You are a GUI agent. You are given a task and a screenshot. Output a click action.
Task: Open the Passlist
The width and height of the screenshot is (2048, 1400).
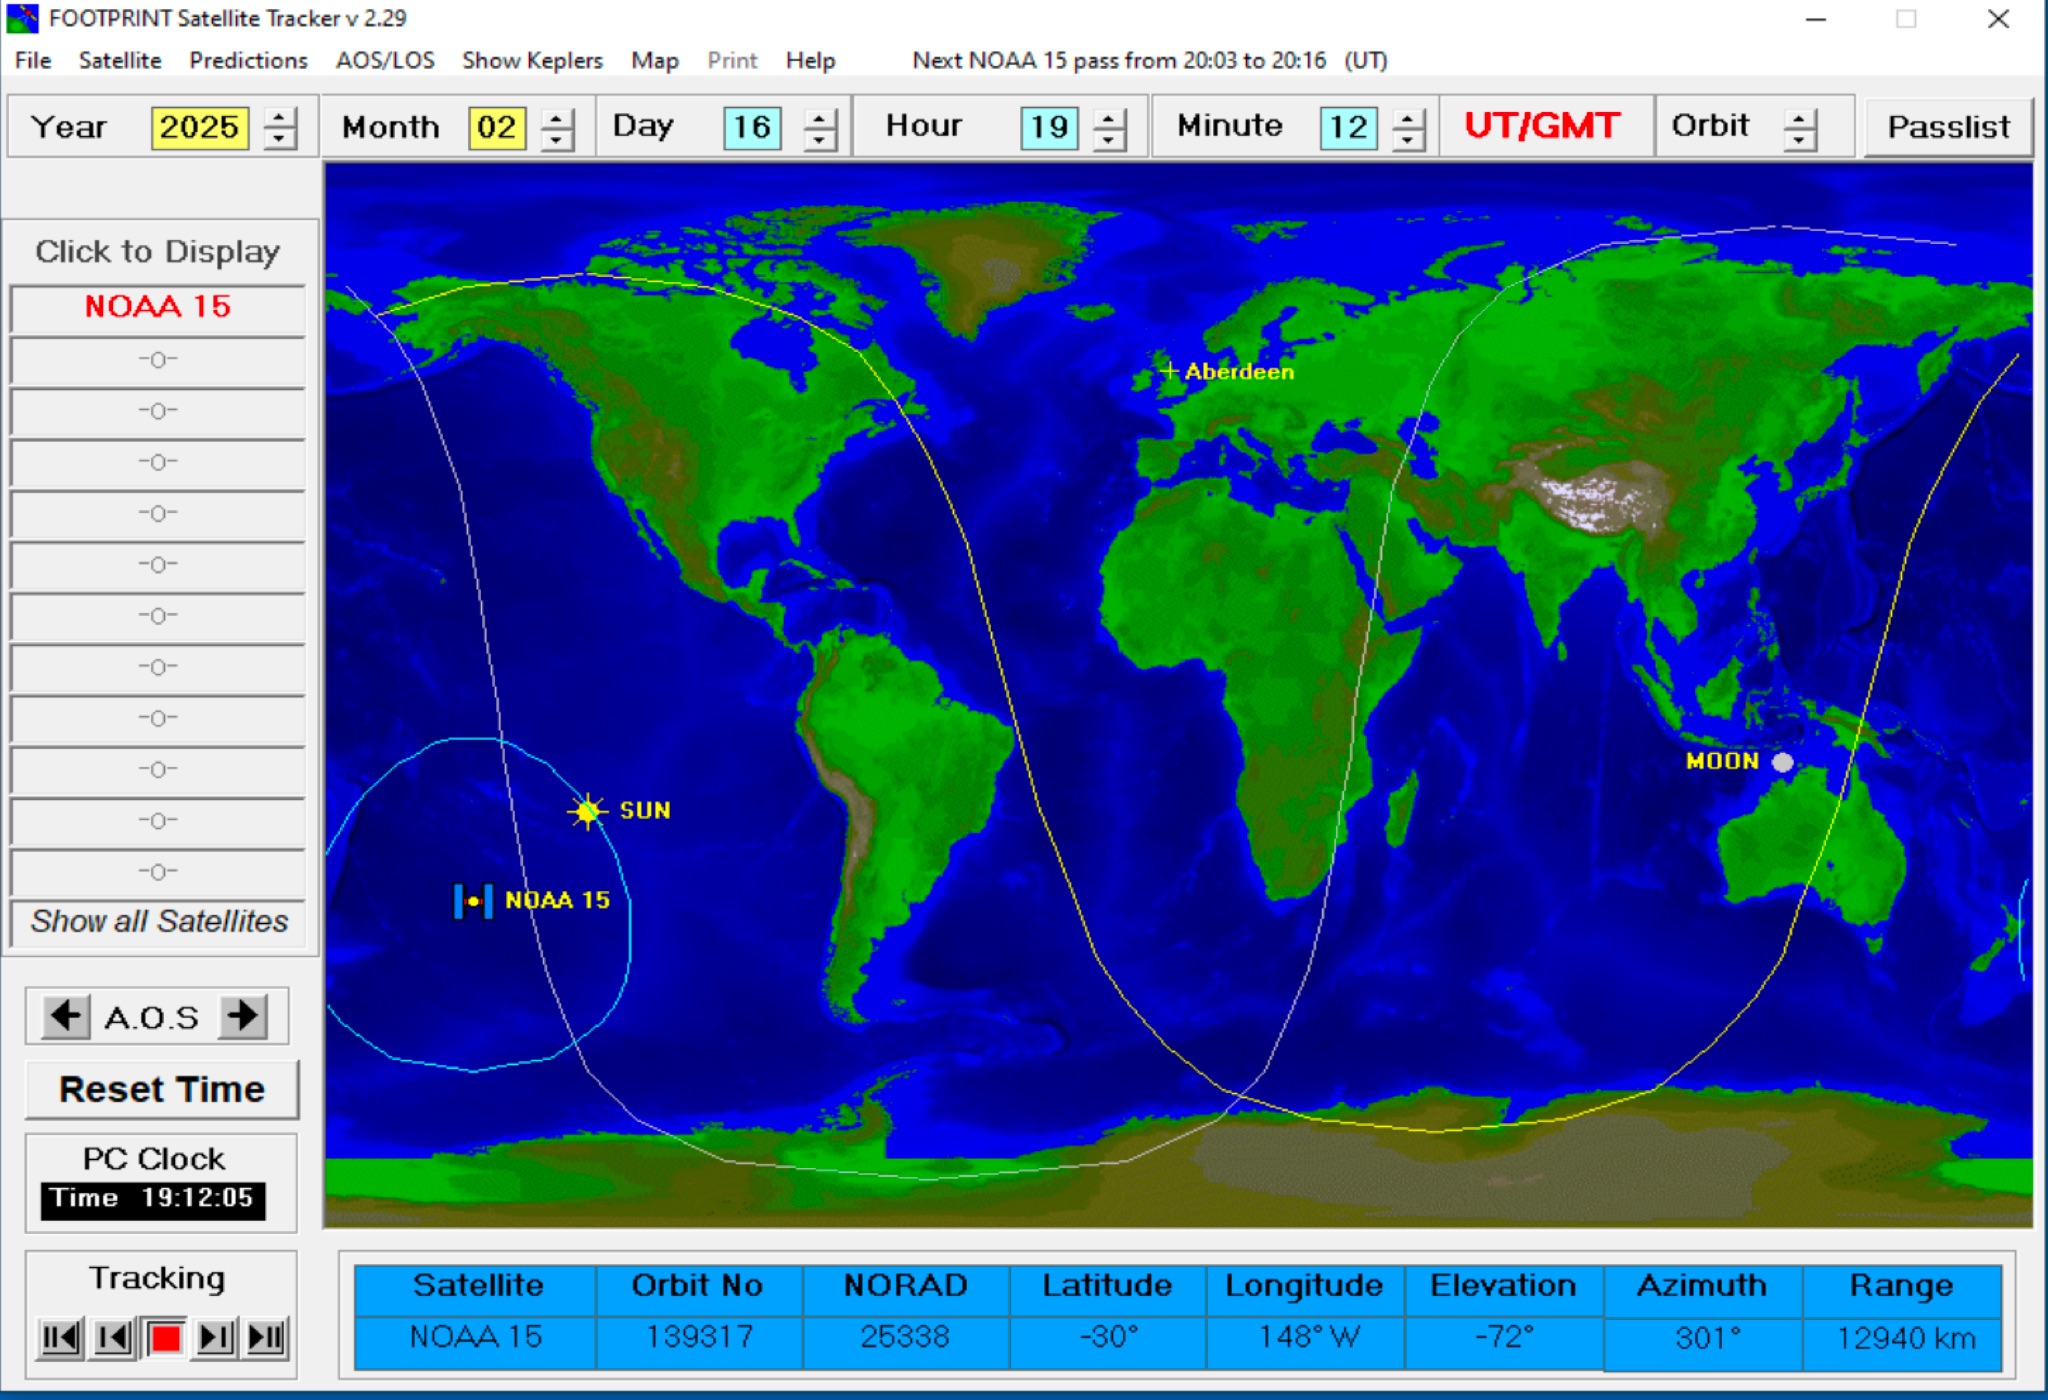[x=1948, y=127]
